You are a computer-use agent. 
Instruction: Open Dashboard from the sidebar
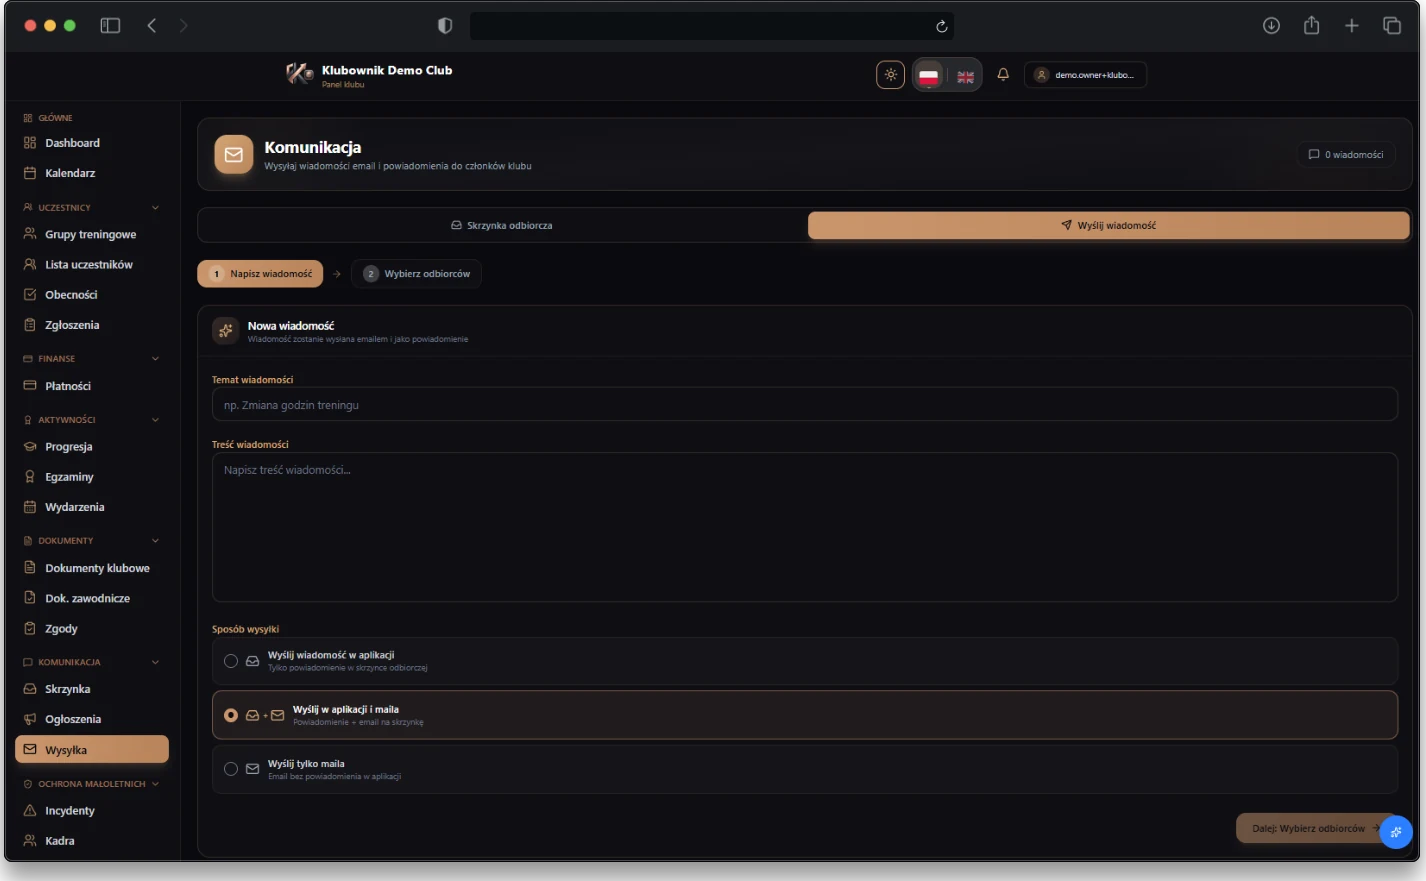click(72, 143)
